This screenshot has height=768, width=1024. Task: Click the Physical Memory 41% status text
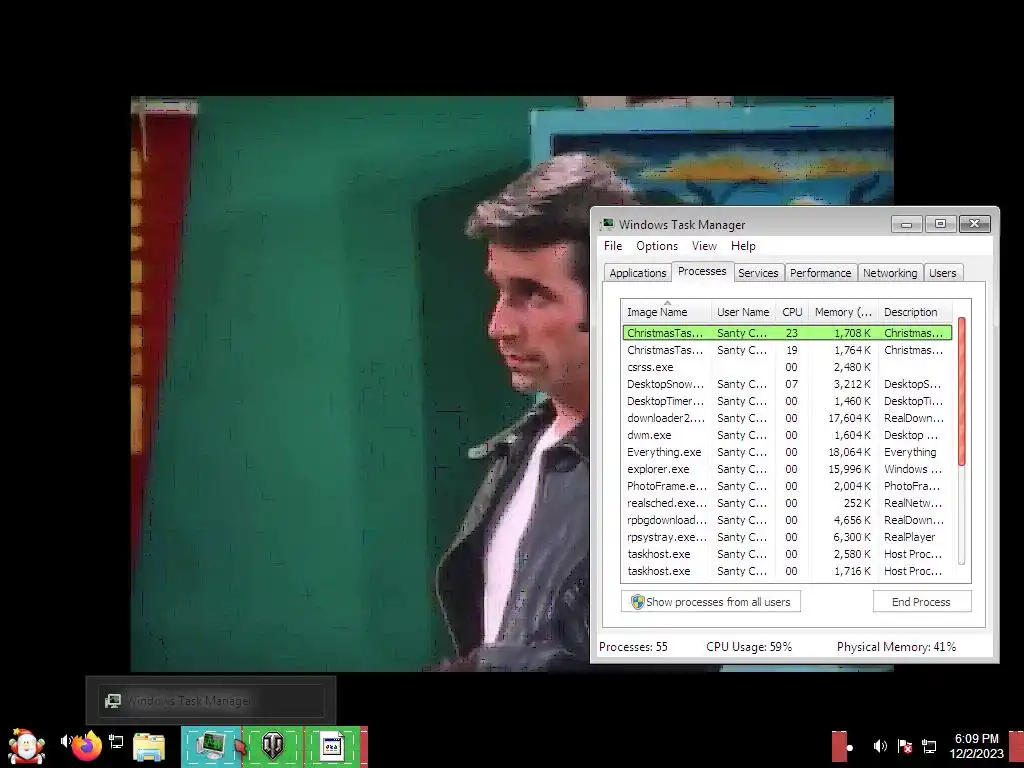pos(897,647)
